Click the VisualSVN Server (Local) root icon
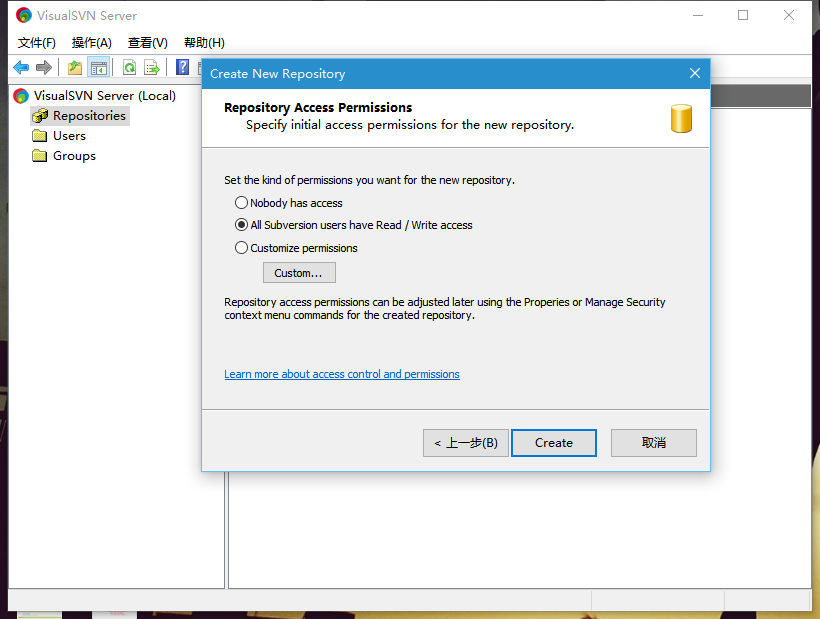This screenshot has height=619, width=820. (x=21, y=96)
